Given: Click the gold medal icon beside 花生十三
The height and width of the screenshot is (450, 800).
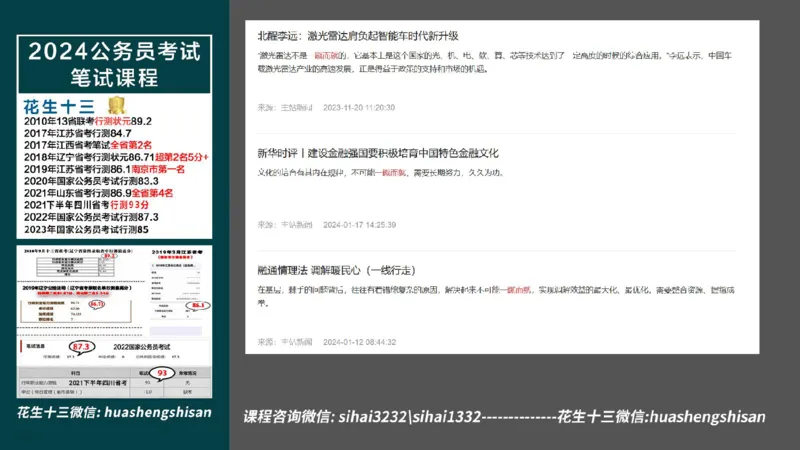Looking at the screenshot, I should click(x=117, y=105).
